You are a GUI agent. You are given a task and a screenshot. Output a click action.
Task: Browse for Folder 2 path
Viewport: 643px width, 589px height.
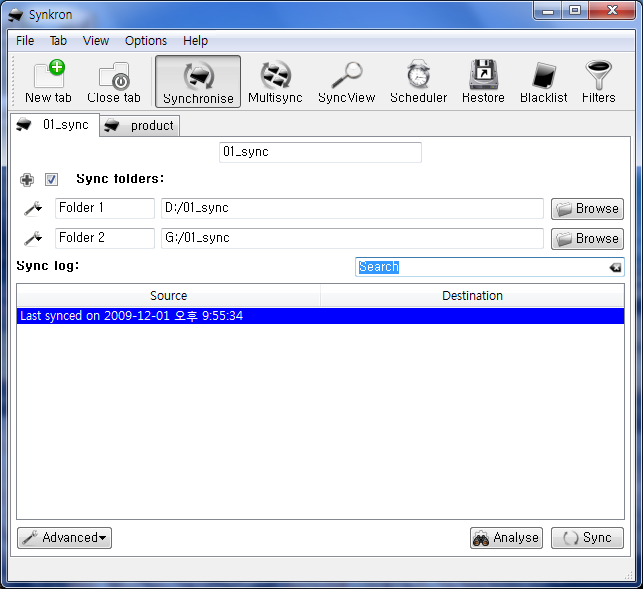click(587, 239)
